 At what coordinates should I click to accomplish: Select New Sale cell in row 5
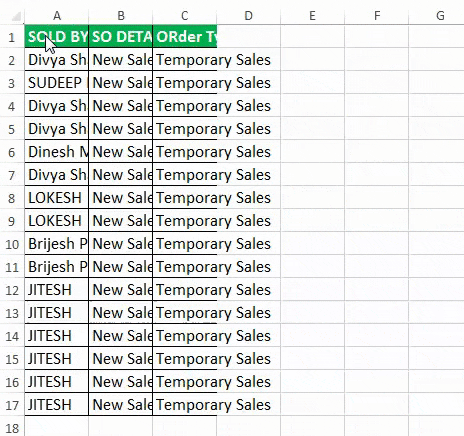point(121,129)
